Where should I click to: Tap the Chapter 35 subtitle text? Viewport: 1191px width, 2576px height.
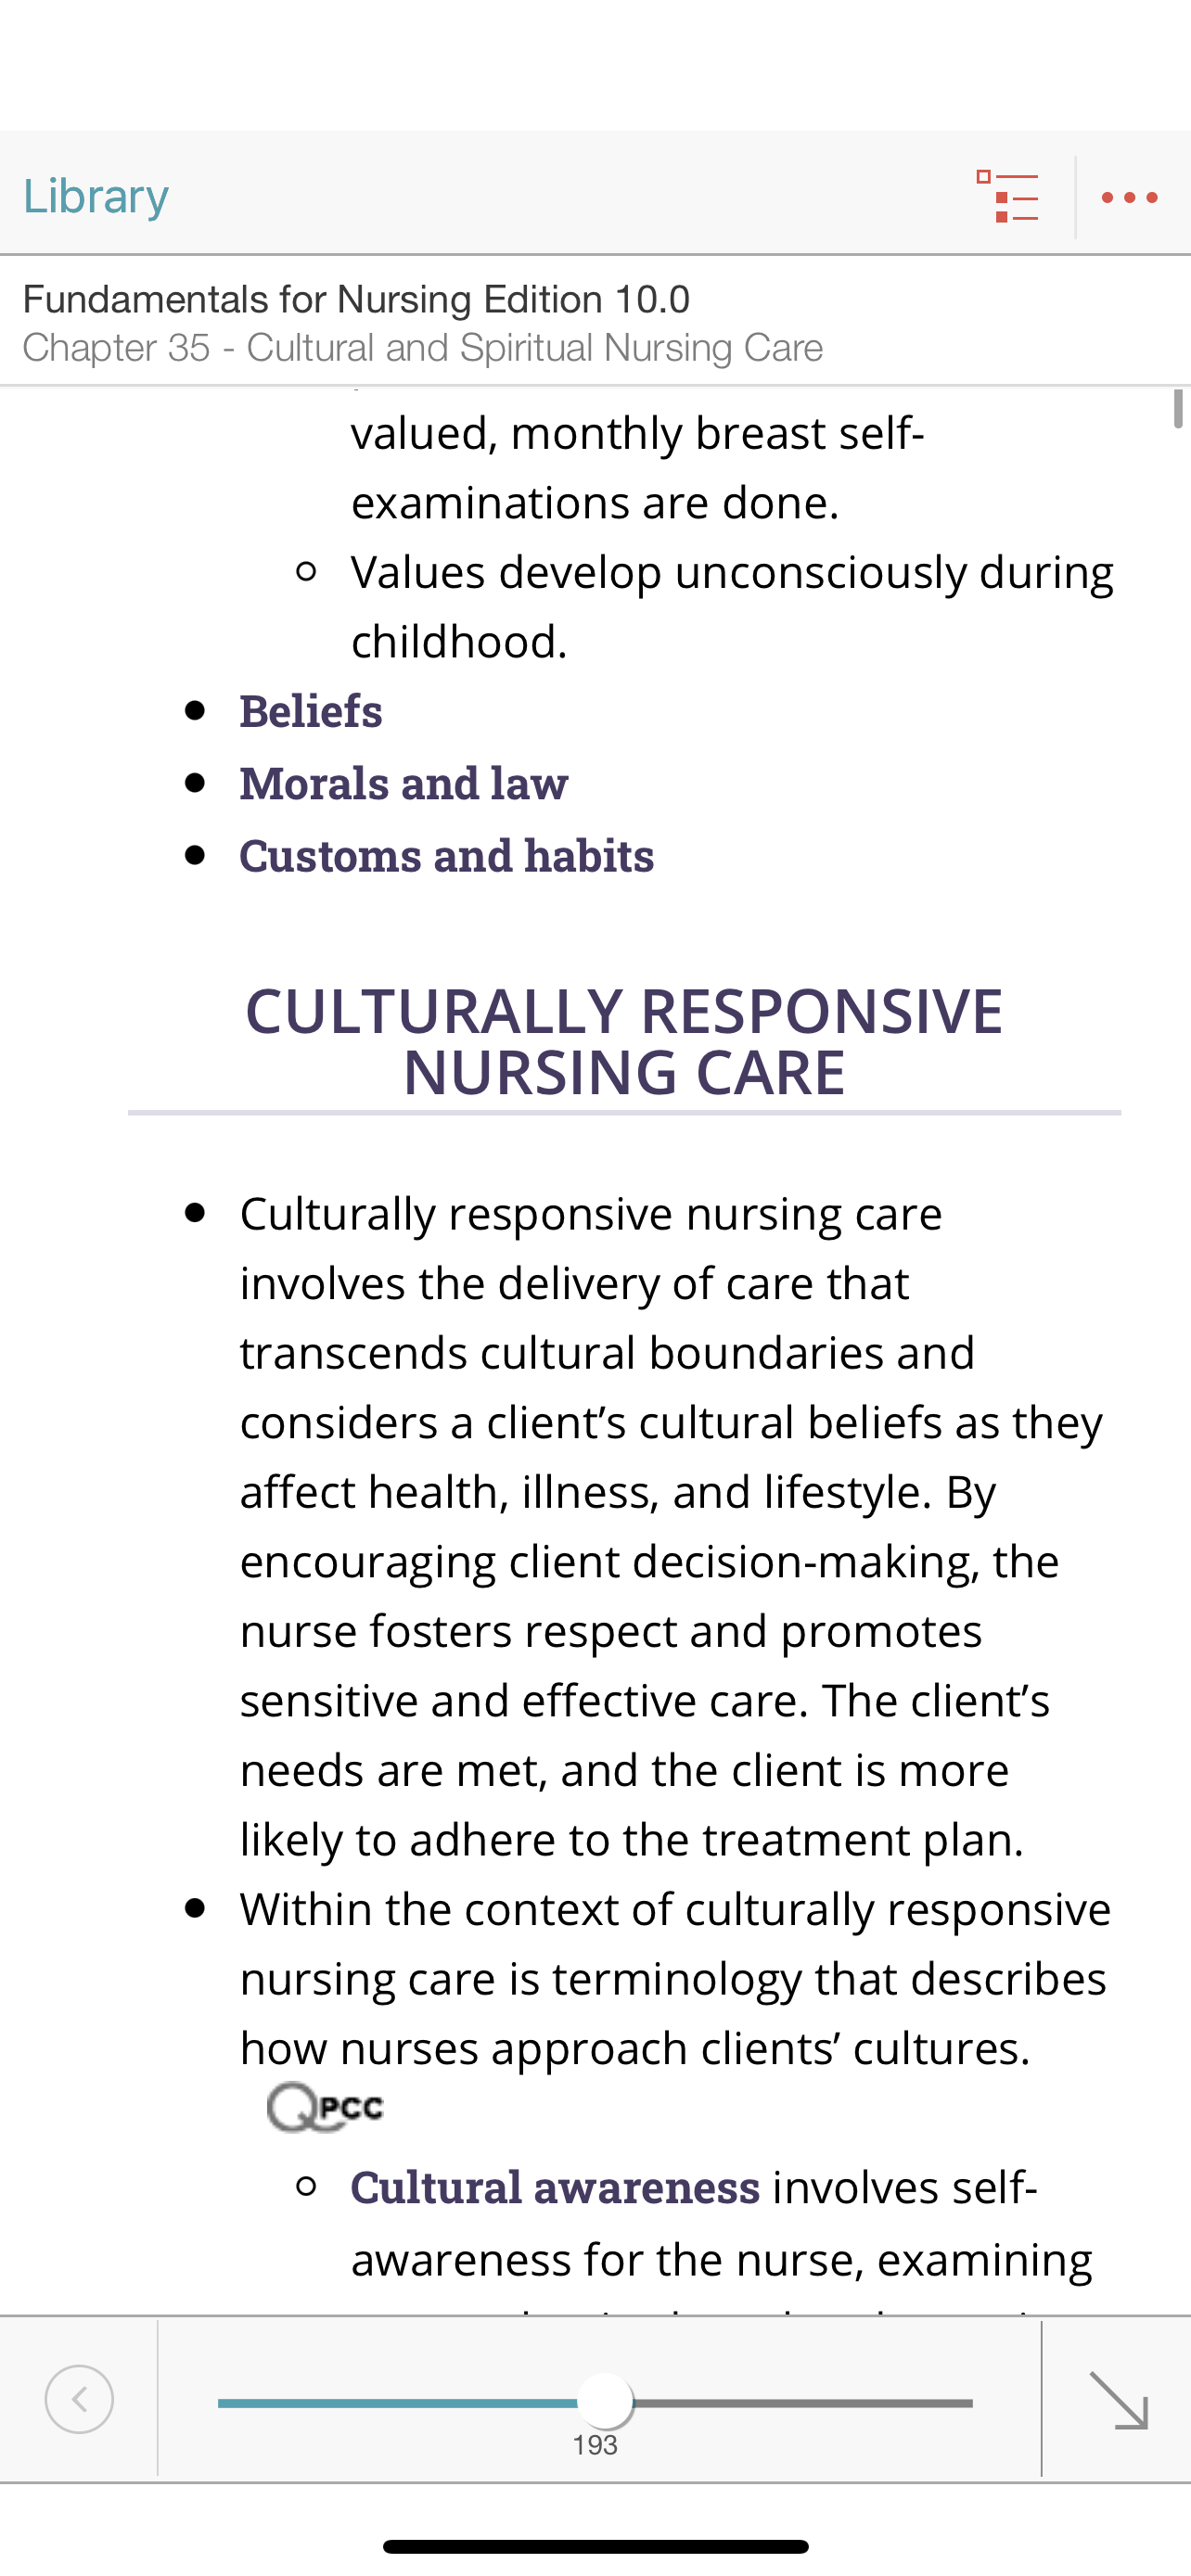coord(423,347)
